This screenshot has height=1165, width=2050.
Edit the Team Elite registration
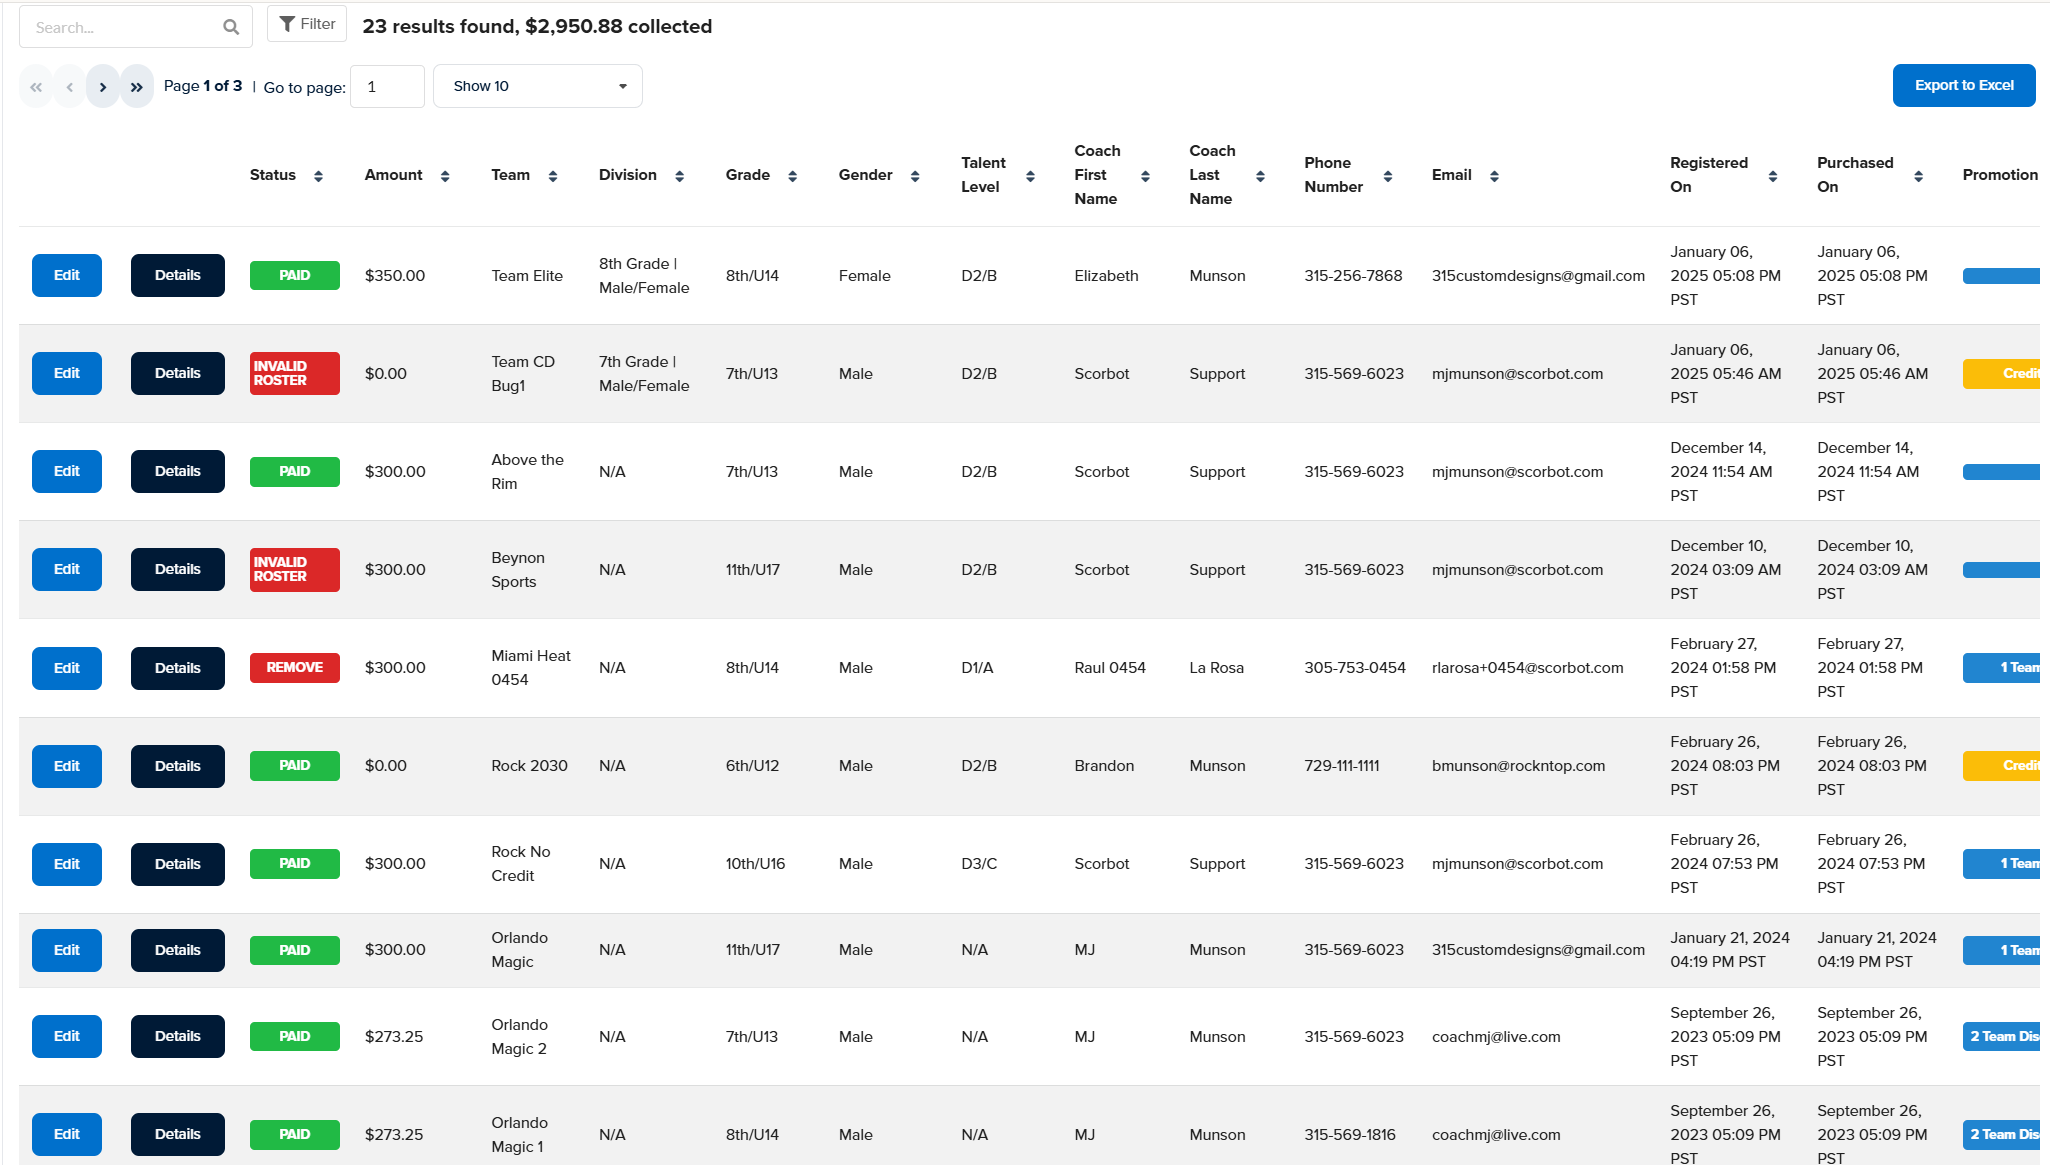tap(67, 276)
